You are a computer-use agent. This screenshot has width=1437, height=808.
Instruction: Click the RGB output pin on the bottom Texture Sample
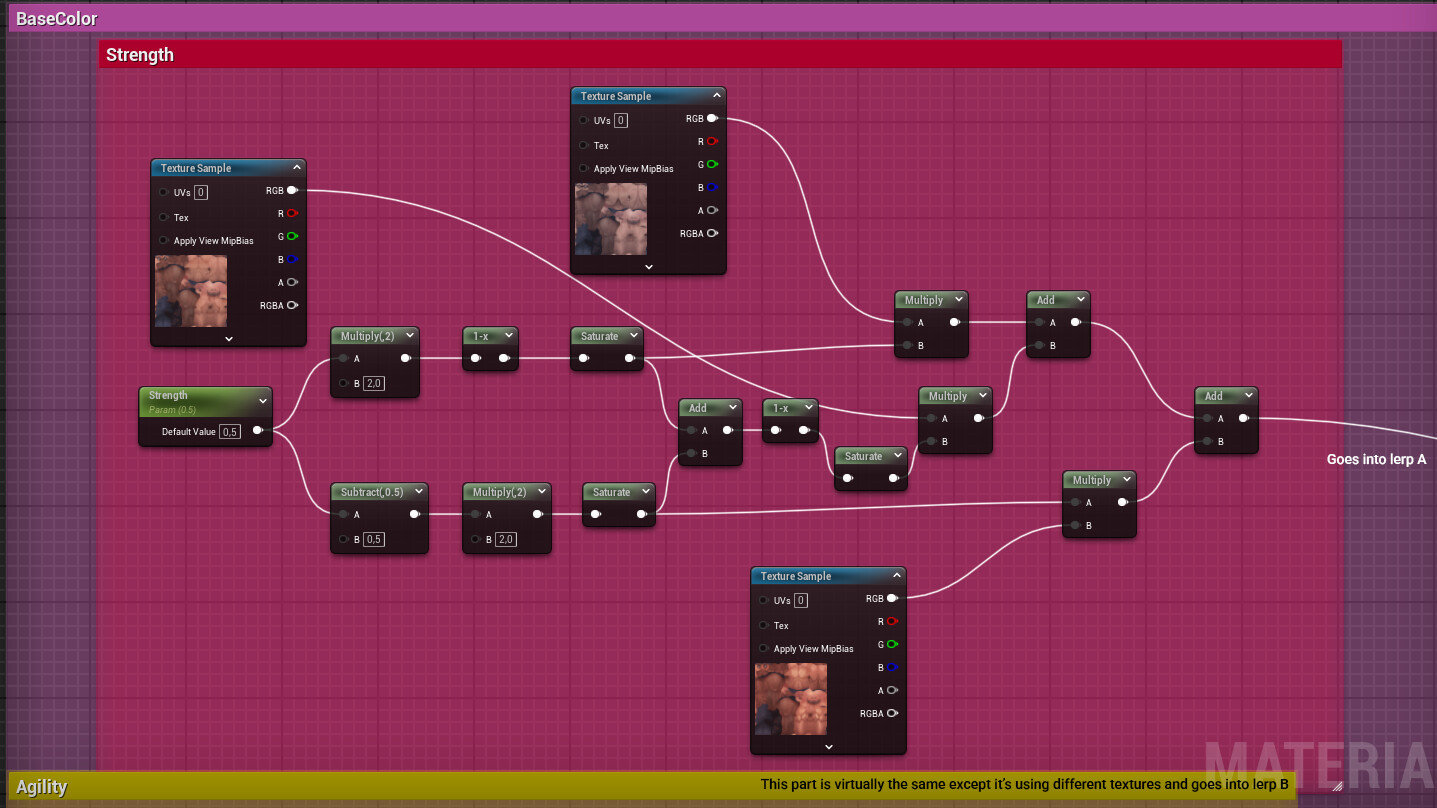pyautogui.click(x=892, y=598)
